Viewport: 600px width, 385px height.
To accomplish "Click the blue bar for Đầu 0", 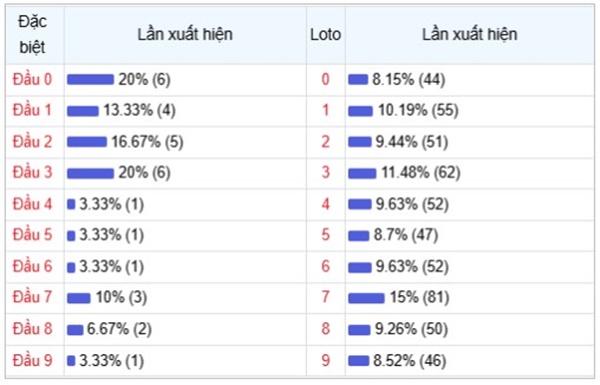I will (90, 80).
